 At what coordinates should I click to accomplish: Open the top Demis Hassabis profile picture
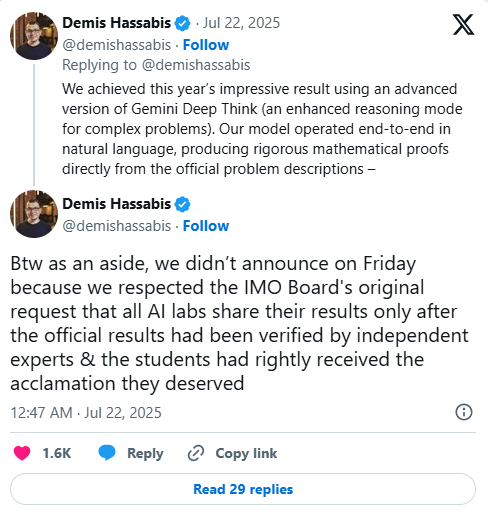click(34, 36)
